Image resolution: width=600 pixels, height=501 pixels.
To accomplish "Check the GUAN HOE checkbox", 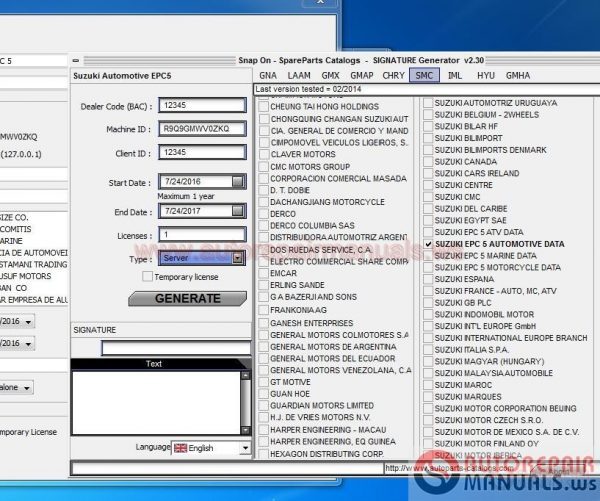I will click(264, 394).
